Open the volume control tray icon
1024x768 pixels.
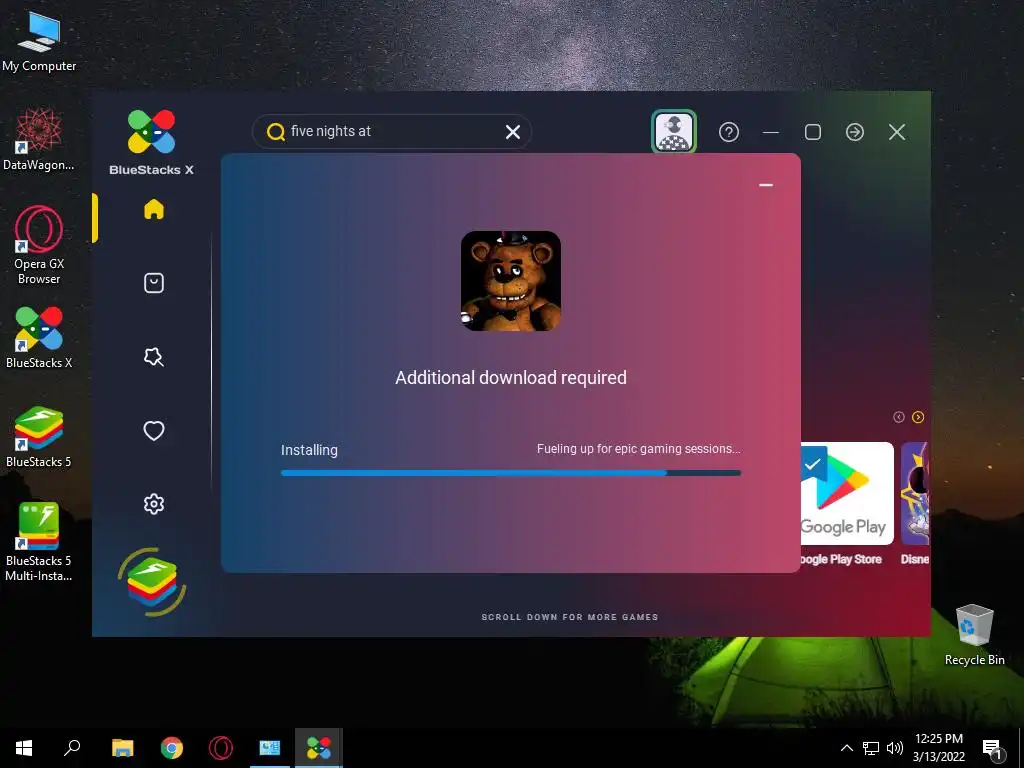coord(895,748)
